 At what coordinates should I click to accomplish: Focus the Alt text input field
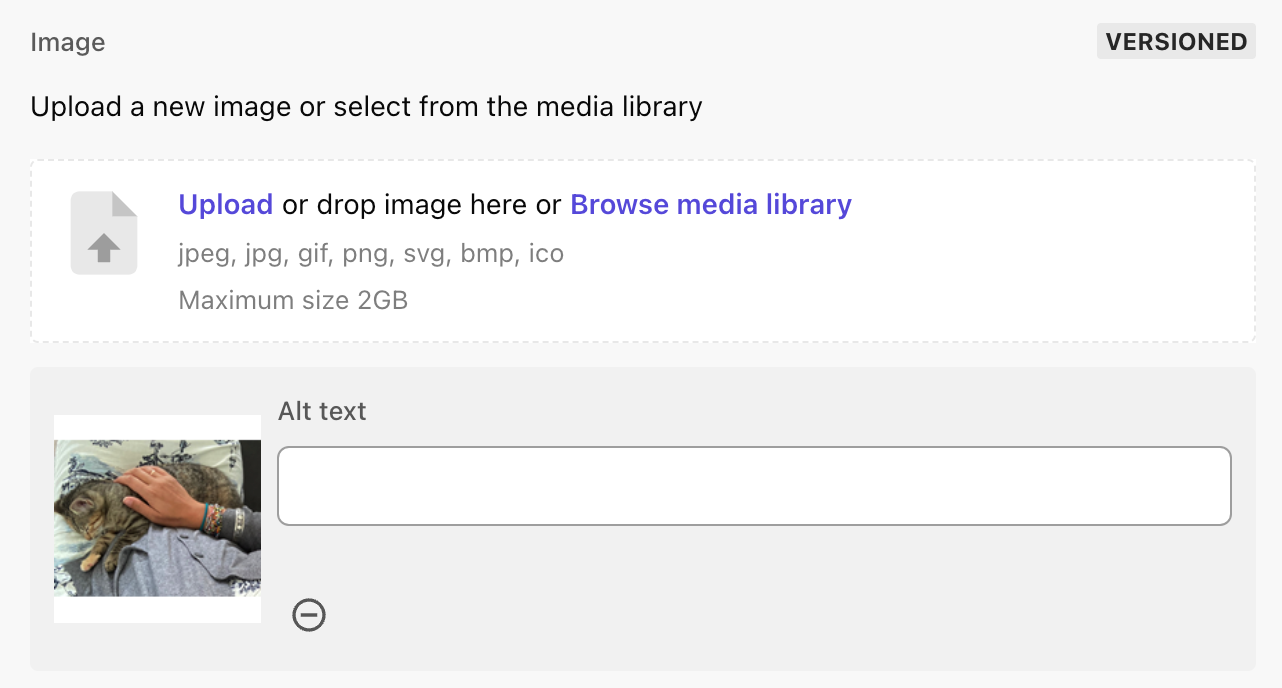tap(754, 486)
